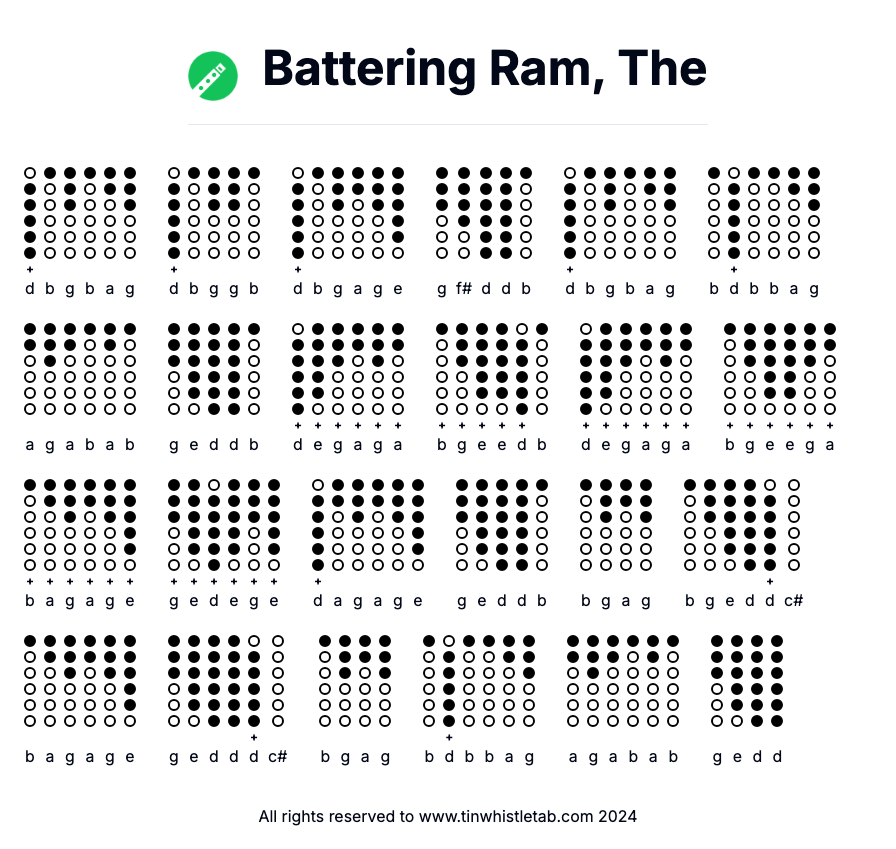Click the "g e d d d c#" note text

[x=229, y=756]
